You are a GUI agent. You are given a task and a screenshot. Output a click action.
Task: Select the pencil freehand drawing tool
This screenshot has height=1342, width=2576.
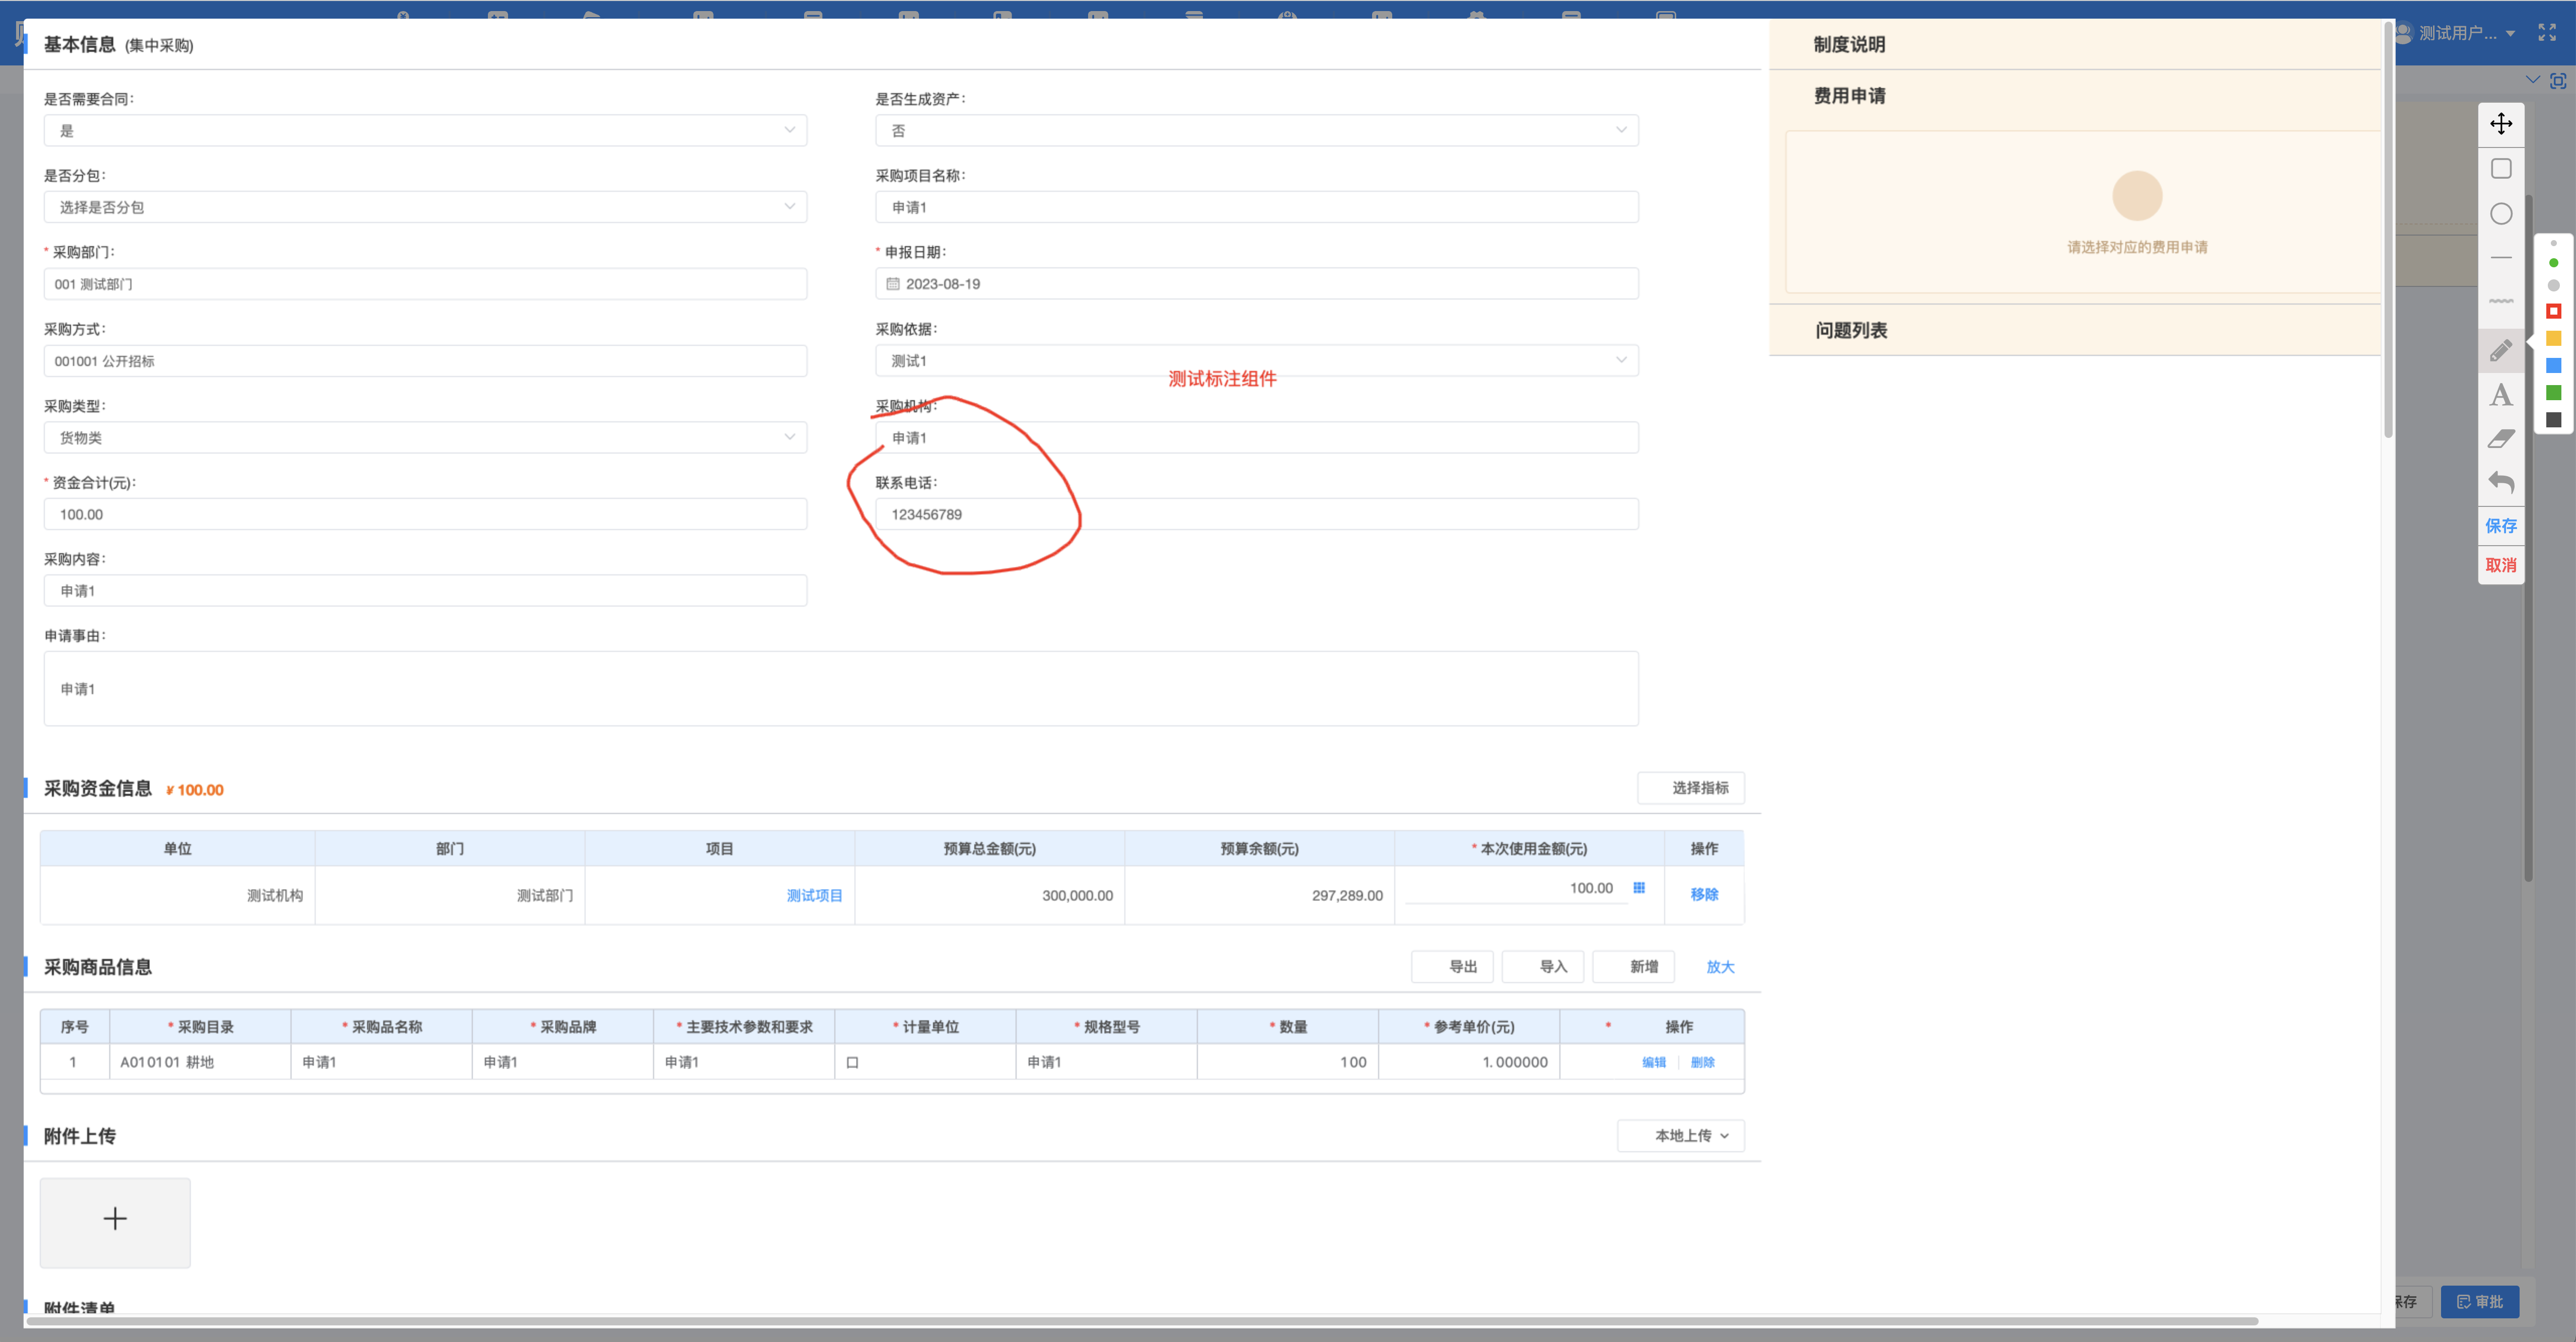pyautogui.click(x=2500, y=350)
